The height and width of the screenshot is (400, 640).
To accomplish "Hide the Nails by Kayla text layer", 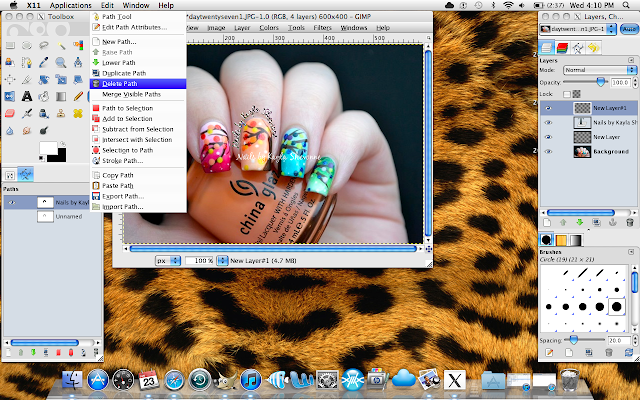I will 548,122.
